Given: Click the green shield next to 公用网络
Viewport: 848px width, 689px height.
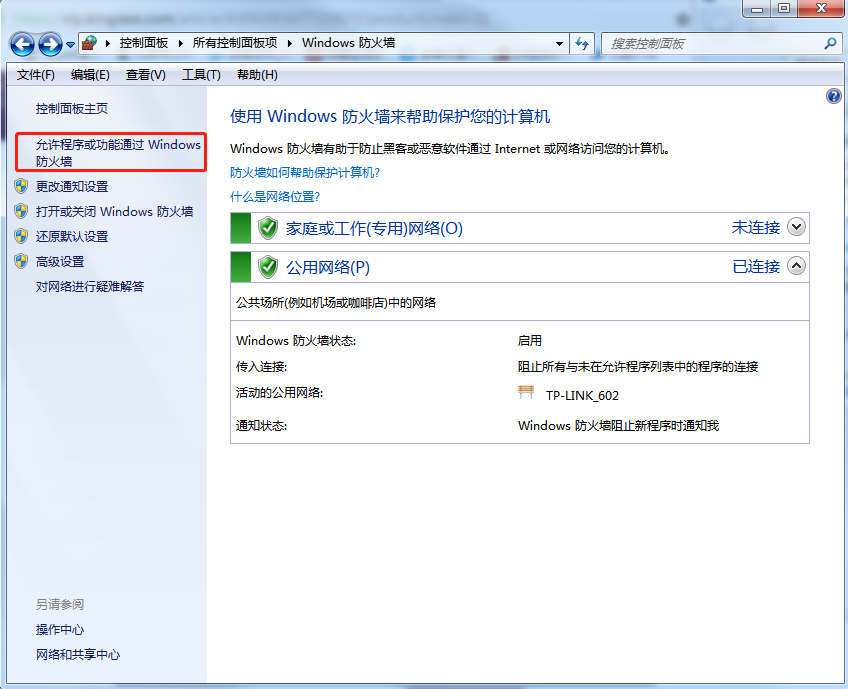Looking at the screenshot, I should click(x=268, y=267).
